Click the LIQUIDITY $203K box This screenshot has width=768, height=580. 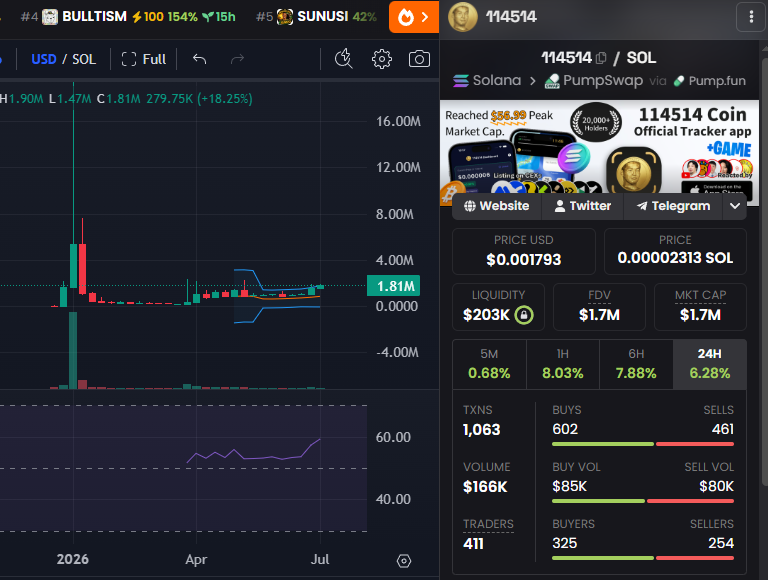tap(498, 307)
